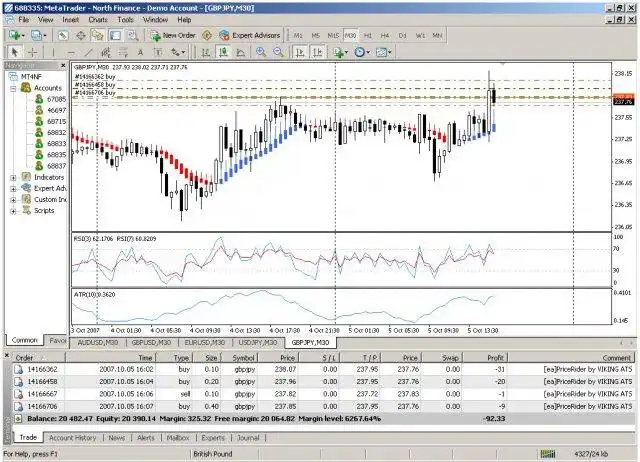Open the Journal tab
The width and height of the screenshot is (640, 462).
click(248, 438)
